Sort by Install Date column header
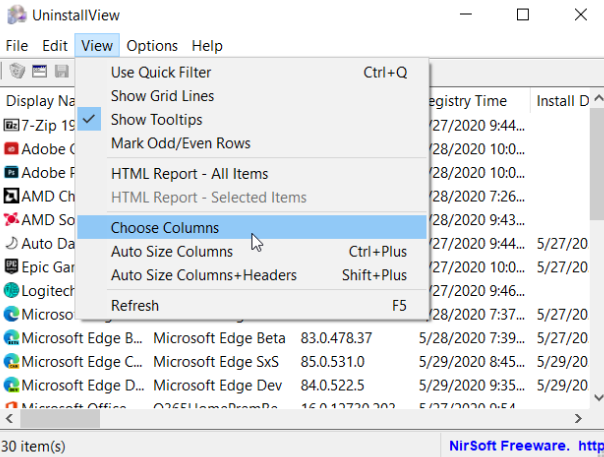604x457 pixels. [x=560, y=101]
